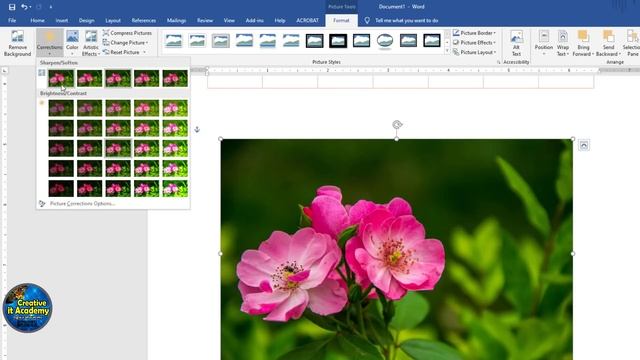Click the Alt Text button
The width and height of the screenshot is (640, 360).
click(x=516, y=43)
